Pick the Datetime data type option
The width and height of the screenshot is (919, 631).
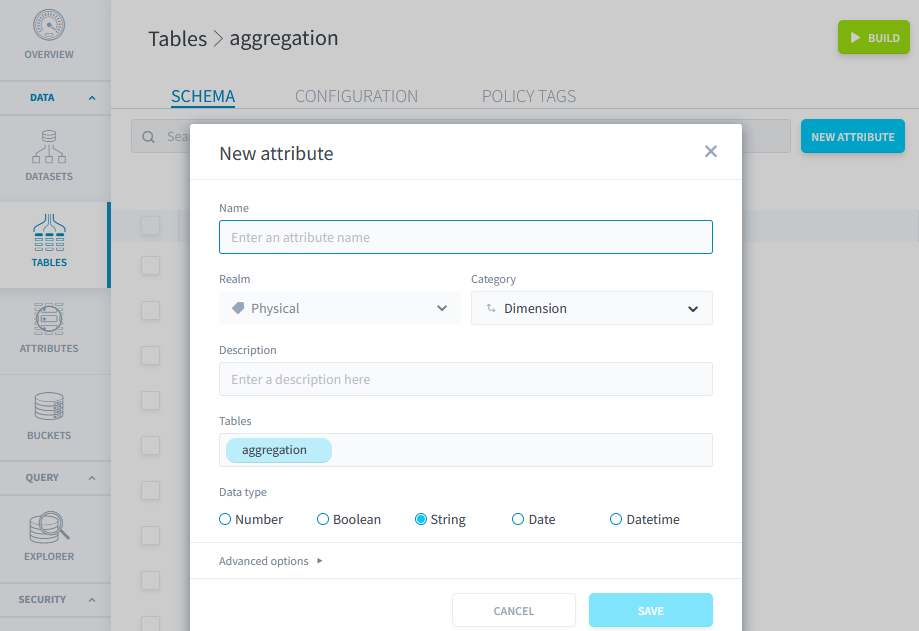[616, 519]
